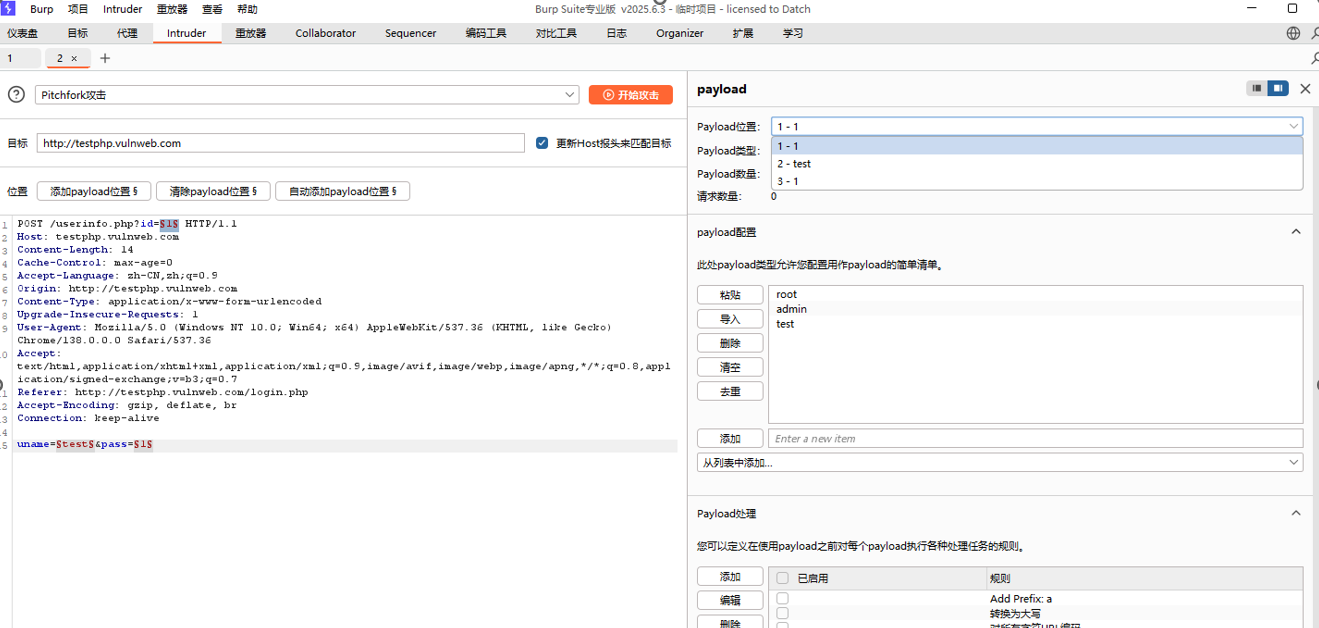Open the Intruder menu in menu bar
This screenshot has width=1319, height=628.
coord(123,9)
